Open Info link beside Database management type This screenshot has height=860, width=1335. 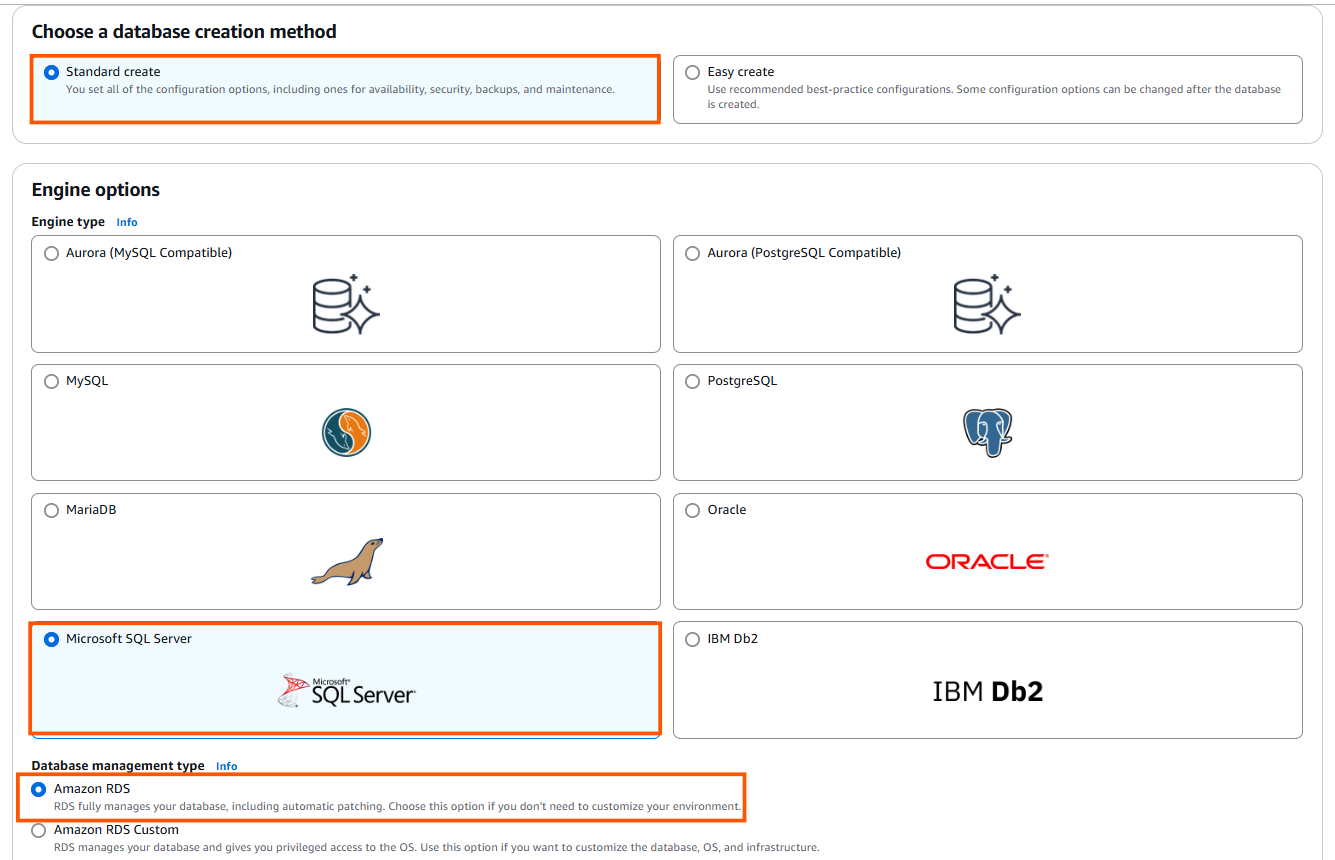[227, 766]
